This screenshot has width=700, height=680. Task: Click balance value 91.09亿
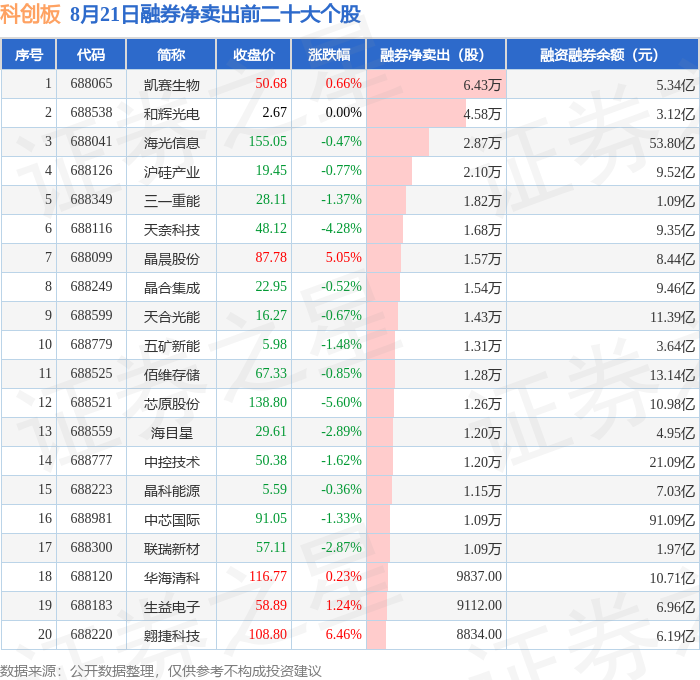tap(672, 520)
